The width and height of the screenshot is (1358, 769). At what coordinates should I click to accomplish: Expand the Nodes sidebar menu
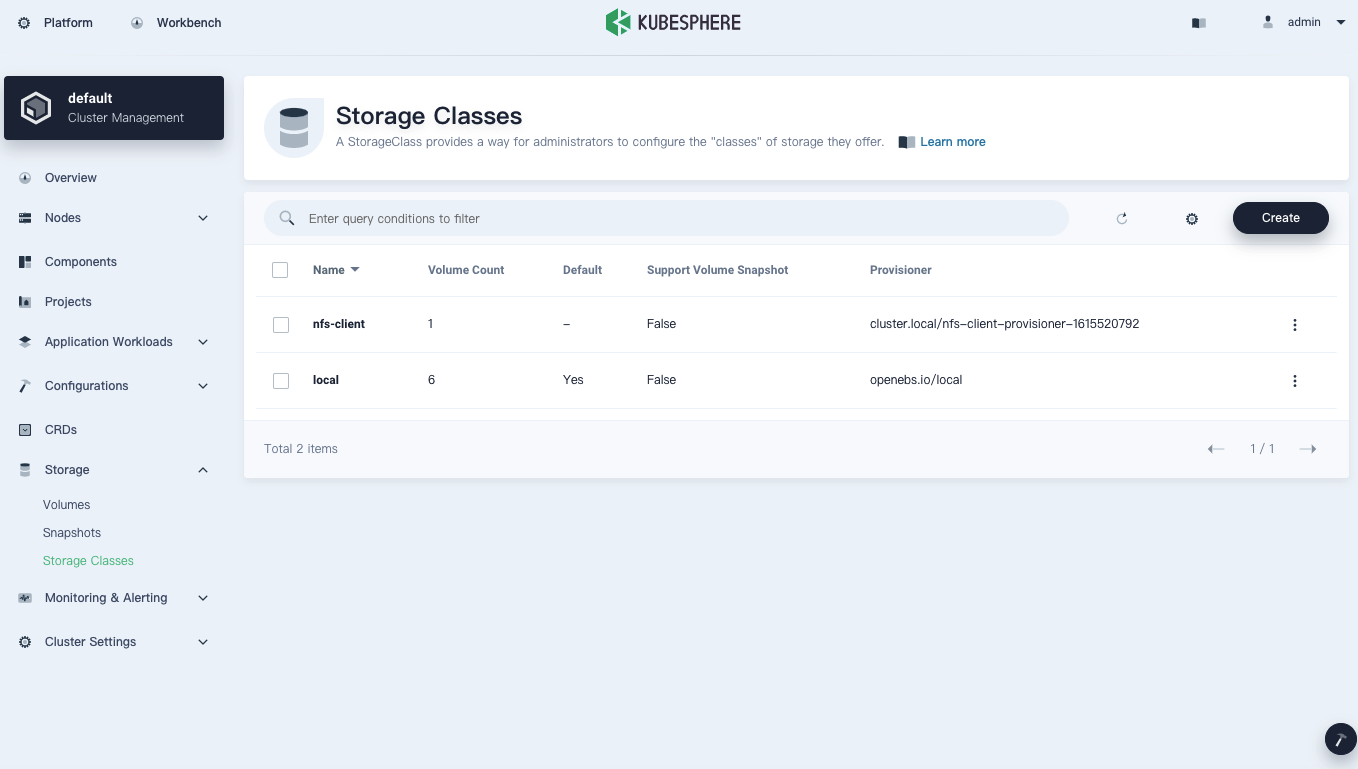[203, 218]
